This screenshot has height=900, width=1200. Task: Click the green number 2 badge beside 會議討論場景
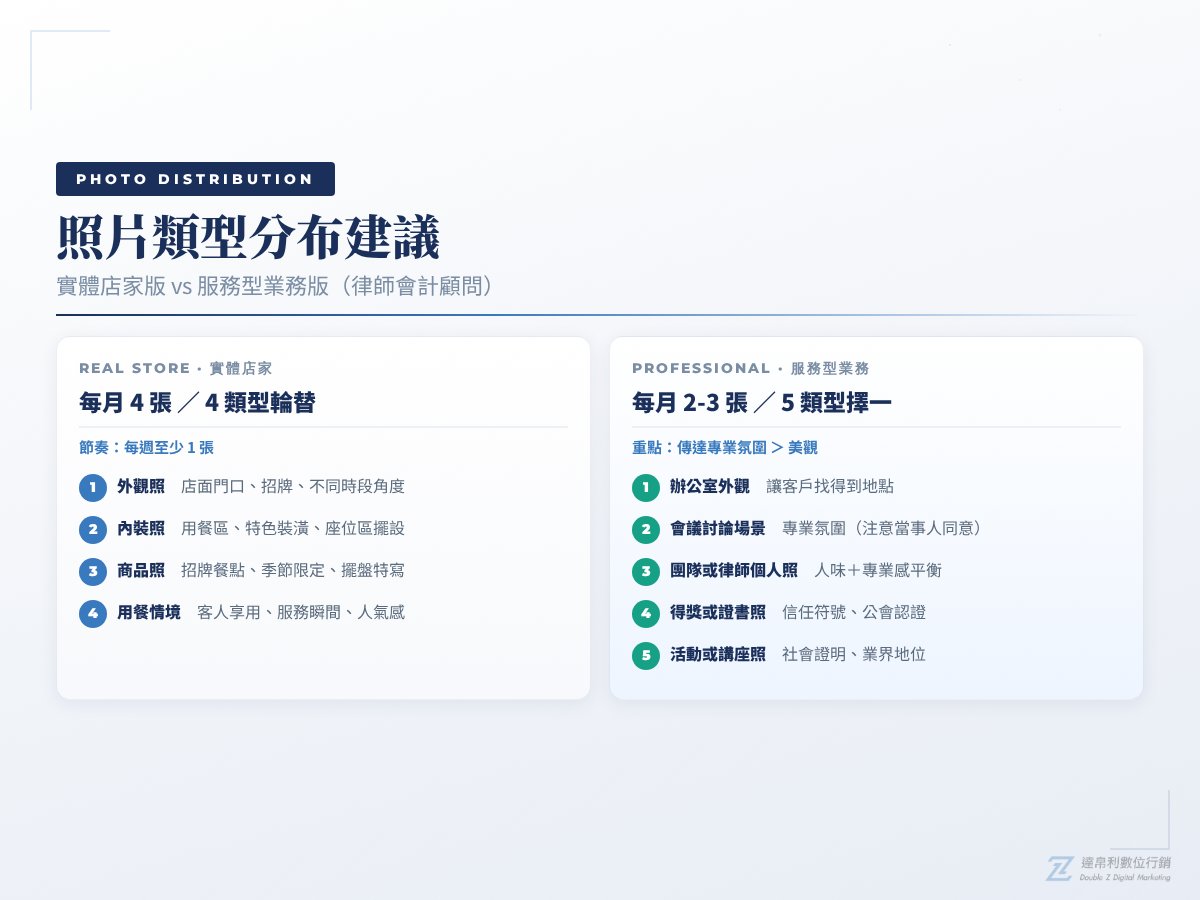point(646,529)
